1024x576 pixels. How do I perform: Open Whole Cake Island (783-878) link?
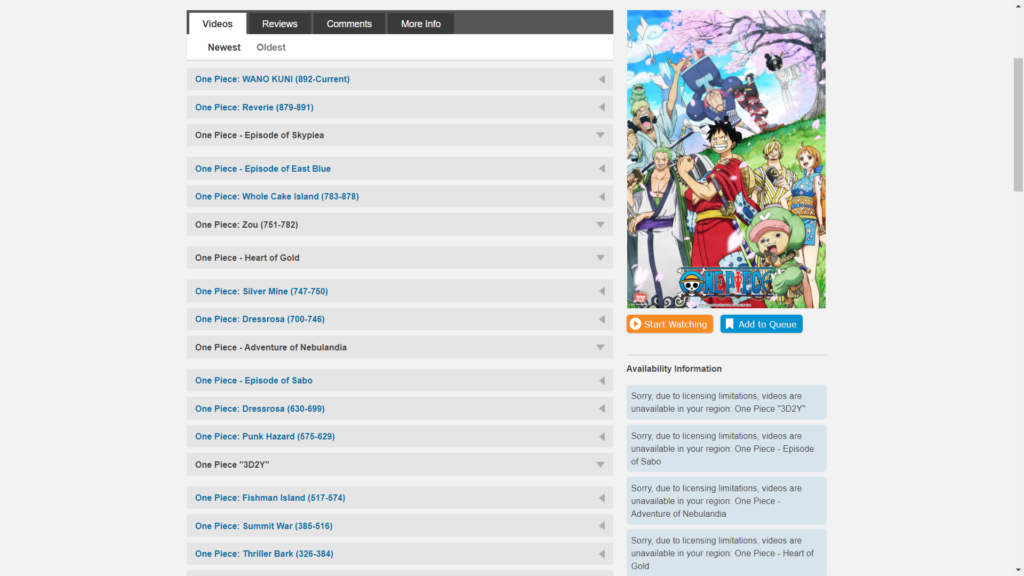[x=277, y=197]
